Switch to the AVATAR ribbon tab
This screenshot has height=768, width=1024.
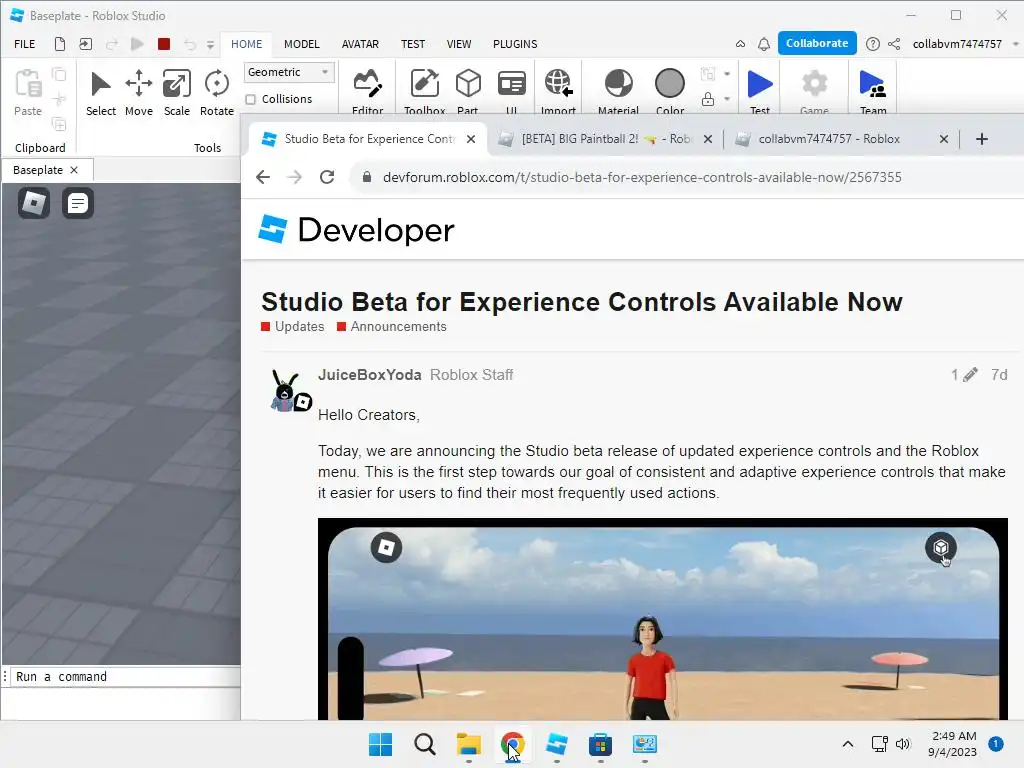click(360, 44)
